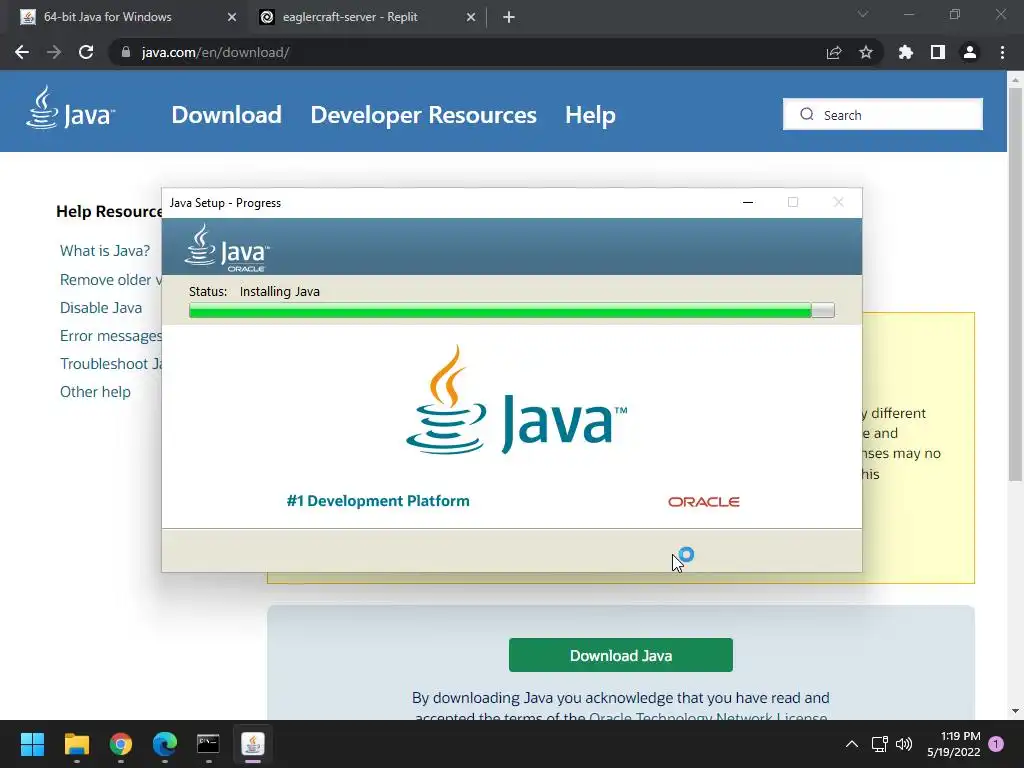This screenshot has width=1024, height=768.
Task: Open the Windows Start menu
Action: [x=32, y=744]
